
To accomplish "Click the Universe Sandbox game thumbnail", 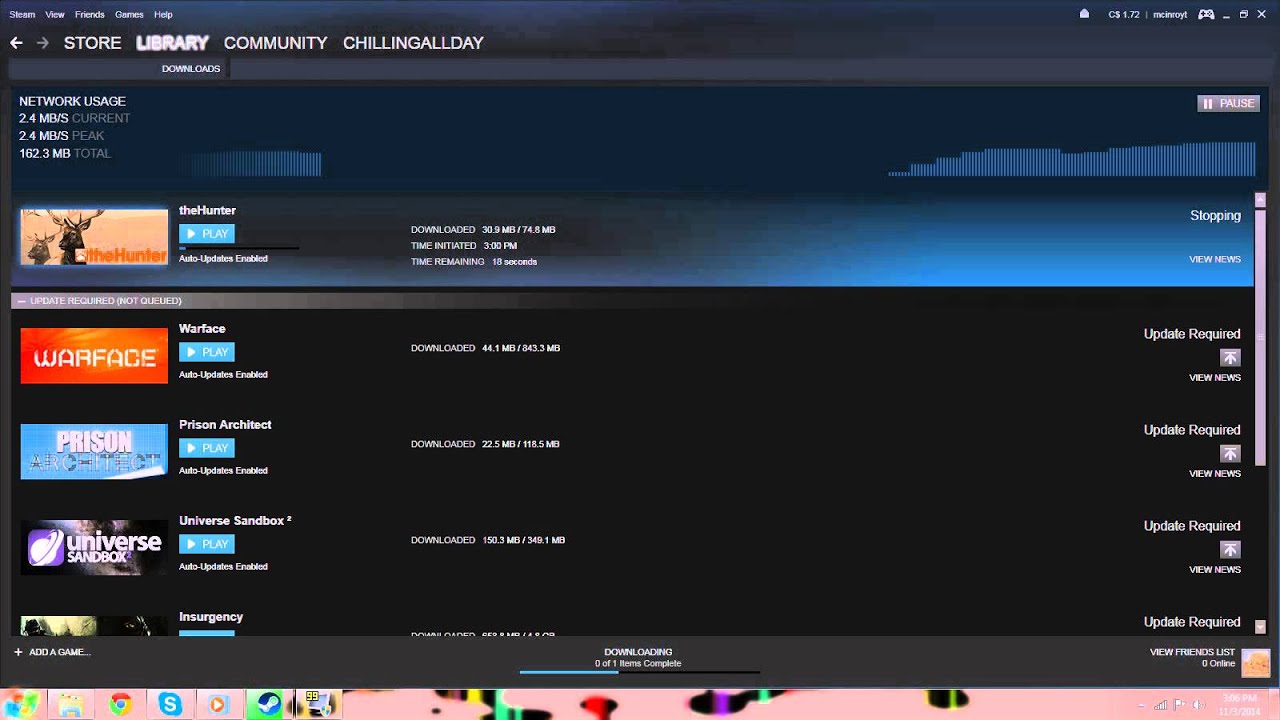I will [x=94, y=547].
